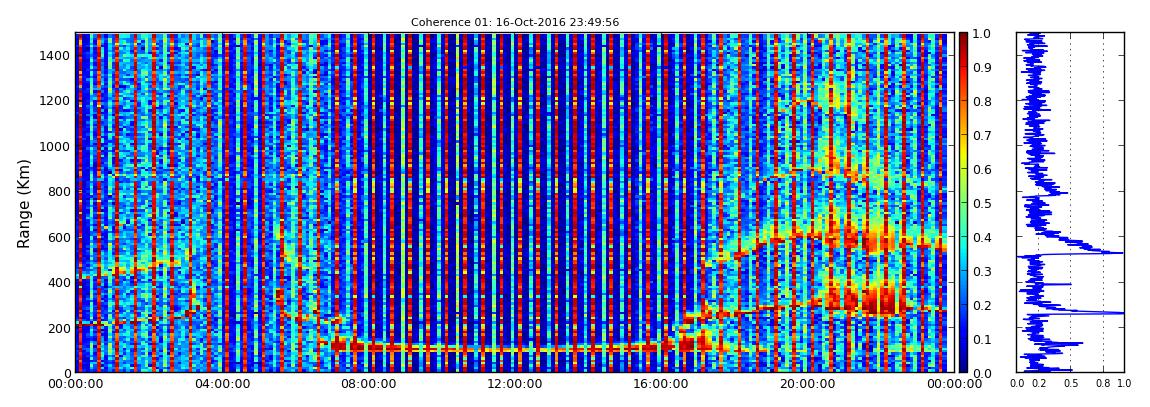The height and width of the screenshot is (407, 1150).
Task: Click the profile plot x-axis label 0.8
Action: click(1103, 384)
